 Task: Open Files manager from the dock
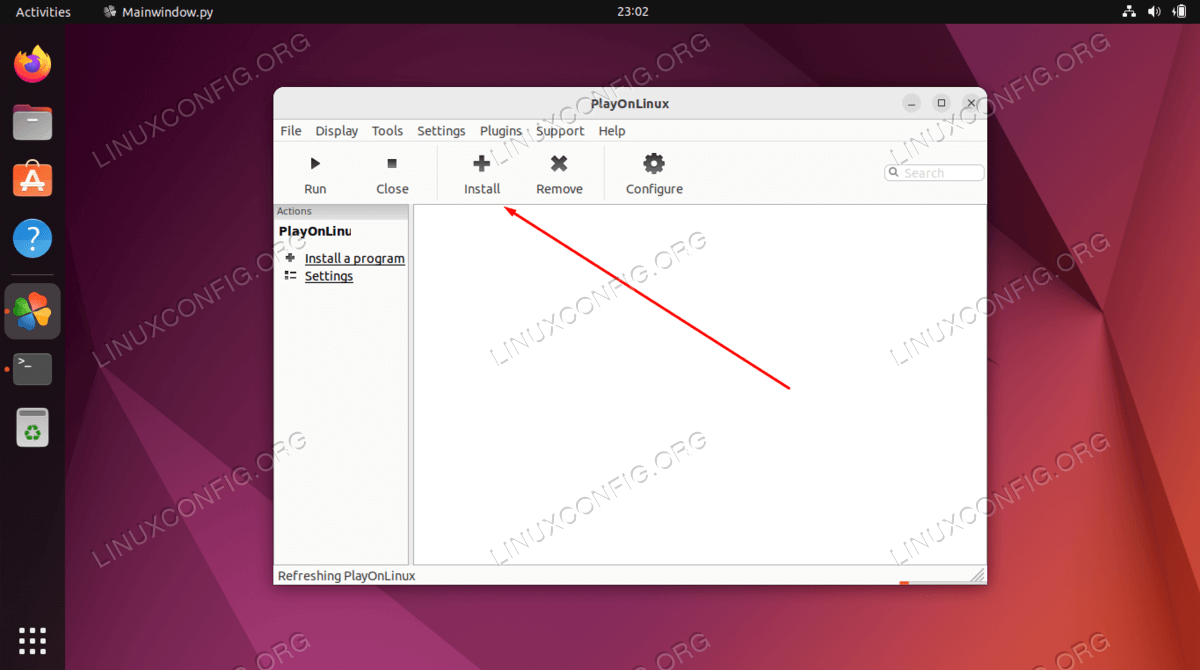[33, 123]
